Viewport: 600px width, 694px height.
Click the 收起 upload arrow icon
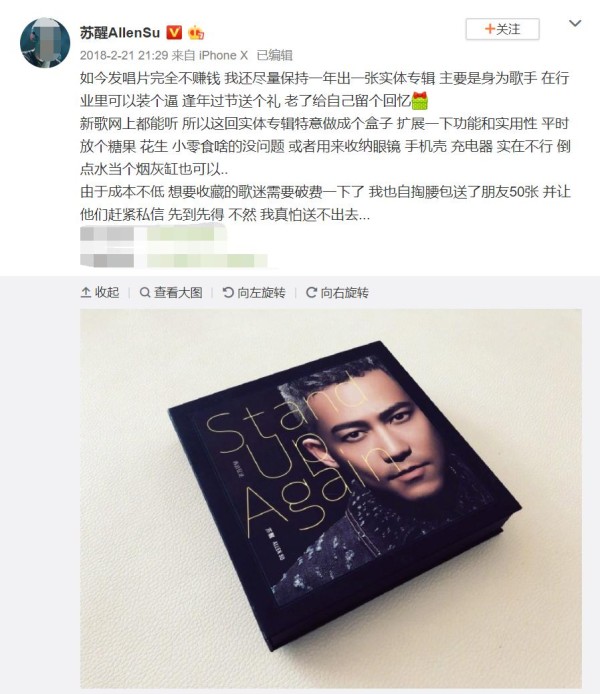[86, 293]
